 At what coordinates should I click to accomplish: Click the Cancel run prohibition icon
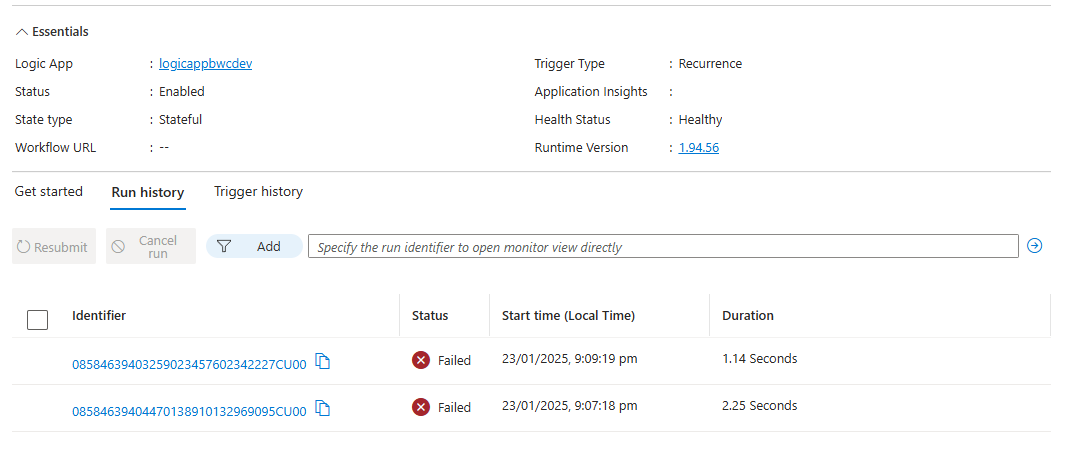point(118,246)
